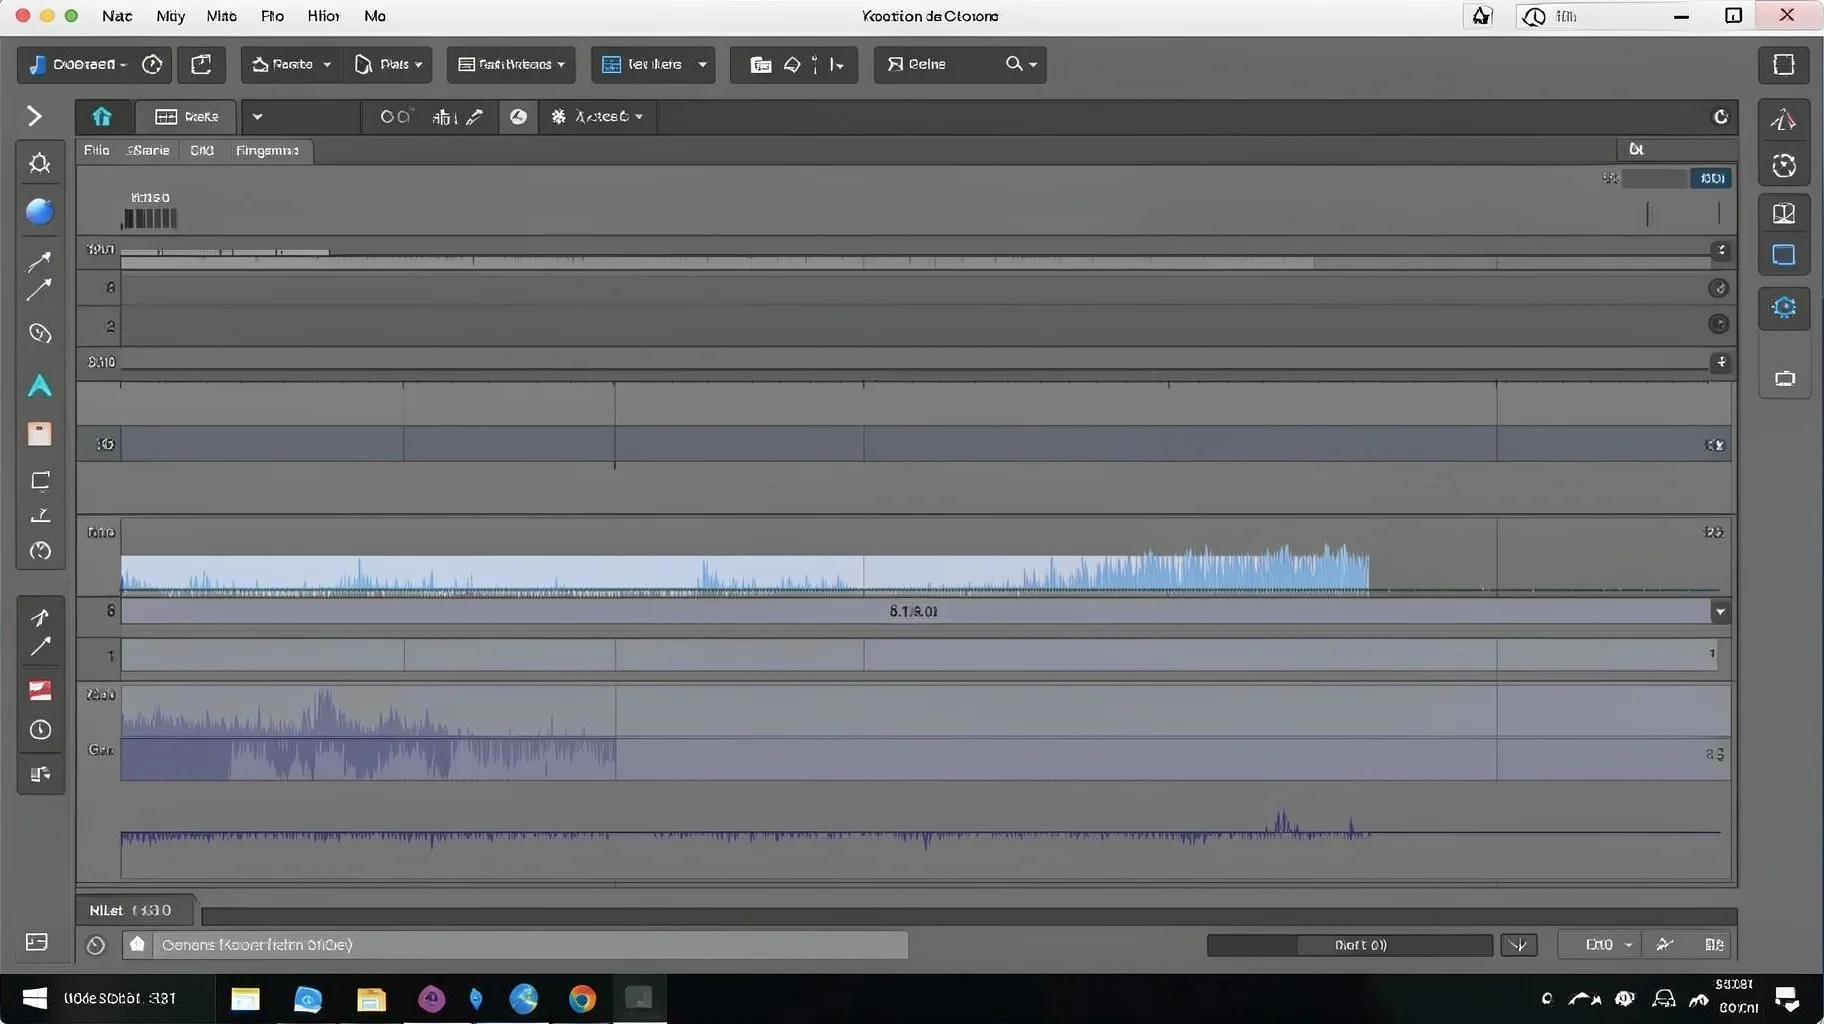Open Chrome from the taskbar
Image resolution: width=1824 pixels, height=1024 pixels.
582,998
